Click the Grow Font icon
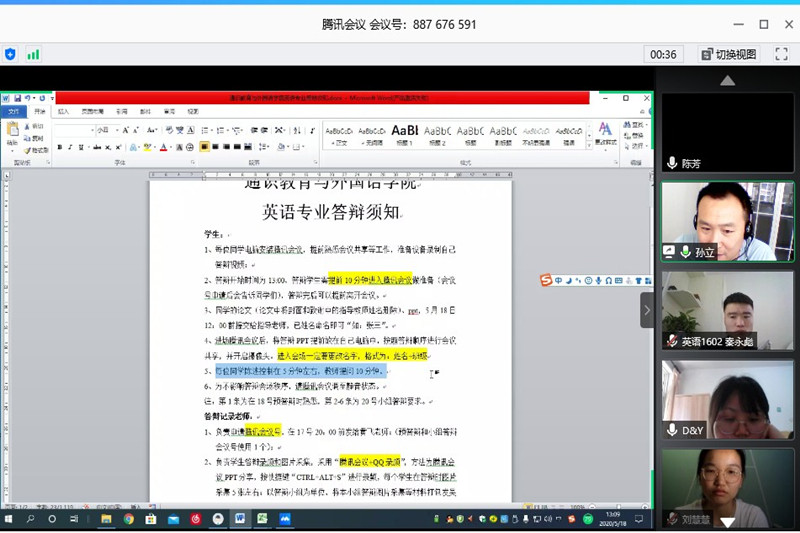This screenshot has width=800, height=533. [126, 131]
